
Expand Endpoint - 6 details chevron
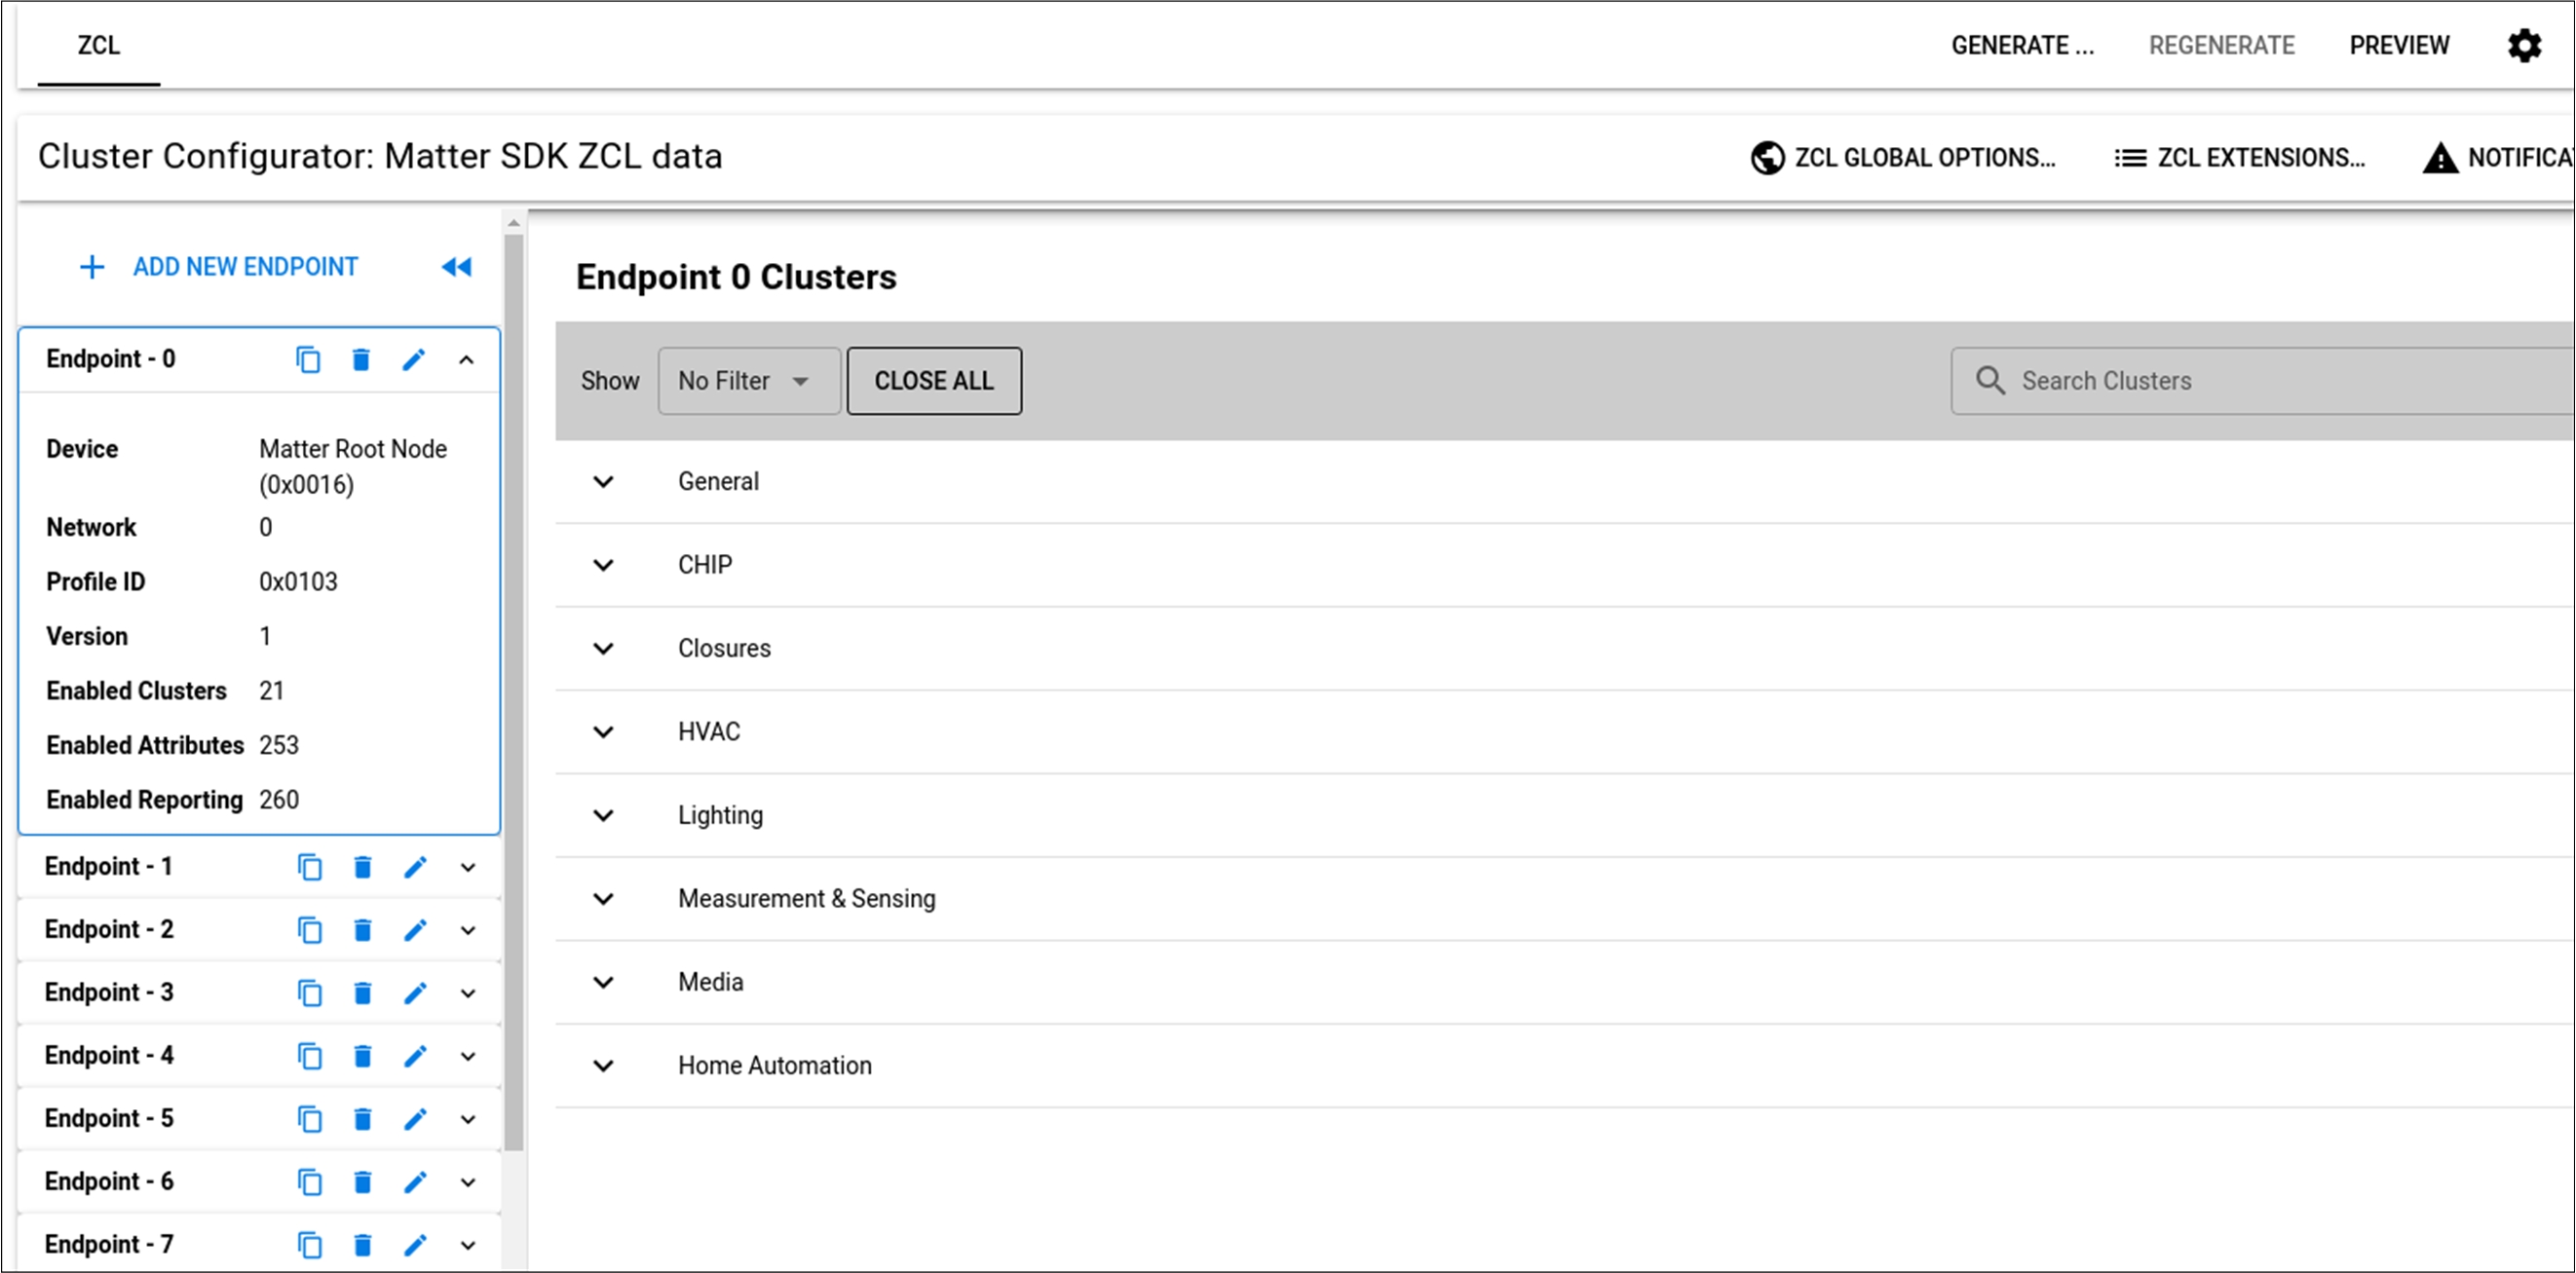468,1183
